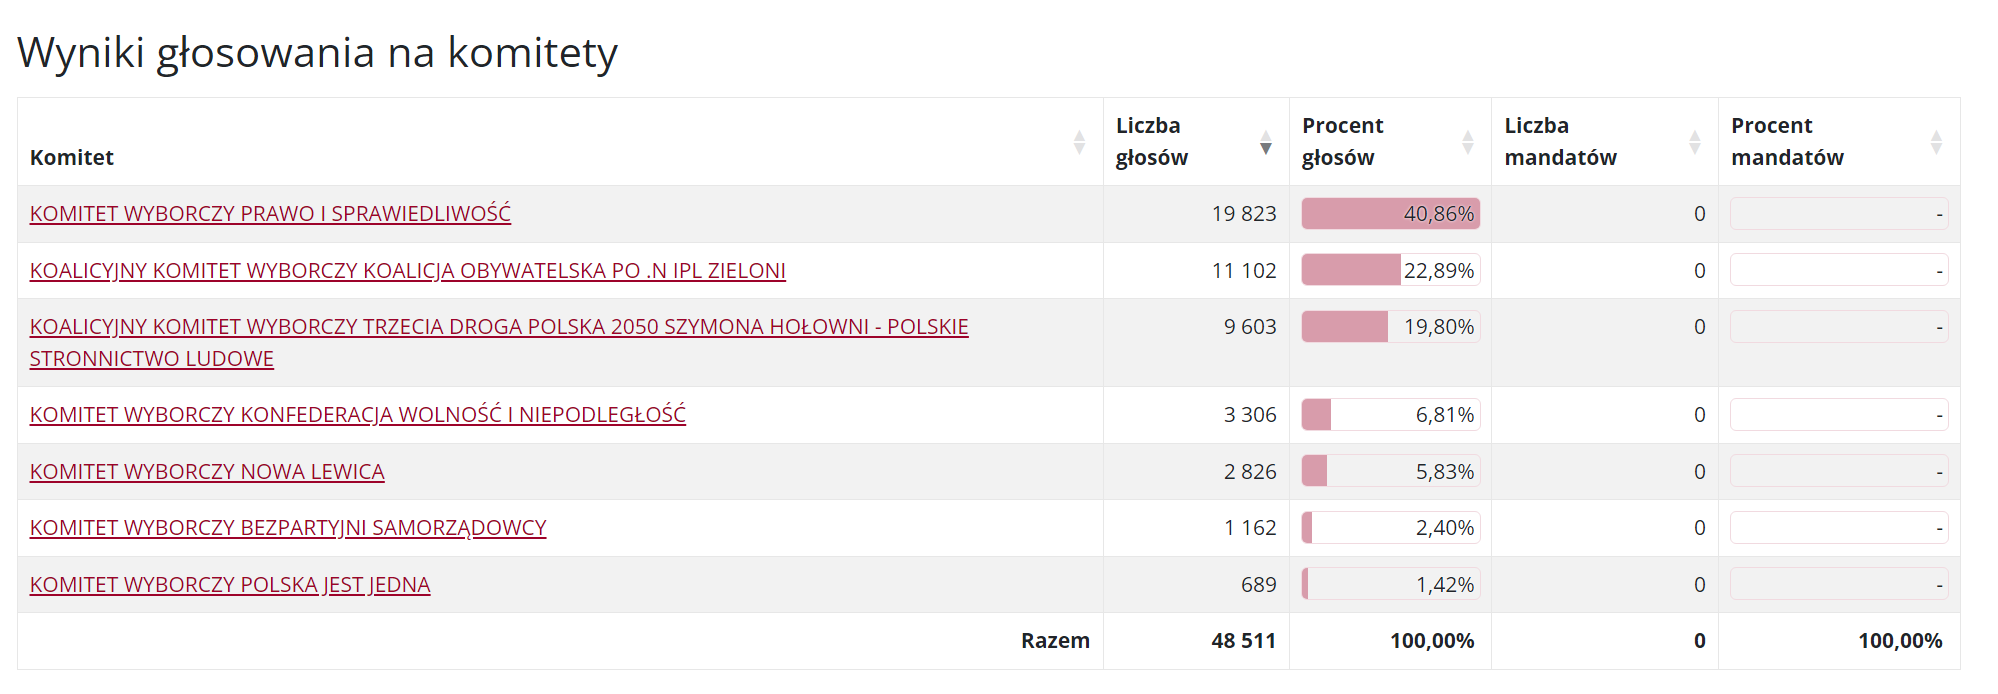Viewport: 1998px width, 694px height.
Task: Open Bezpartyjni Samorządowcy committee link
Action: pos(288,528)
